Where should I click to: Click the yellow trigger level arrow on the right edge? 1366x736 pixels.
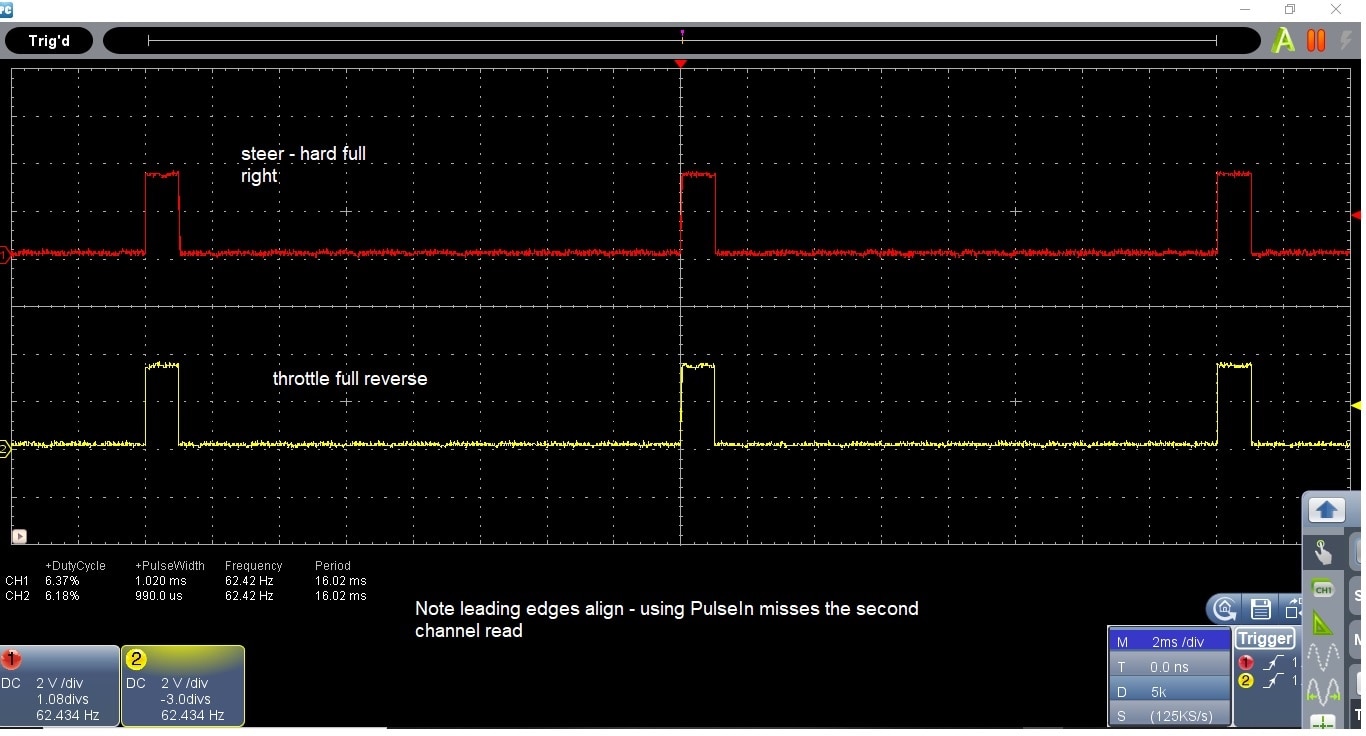(1356, 406)
